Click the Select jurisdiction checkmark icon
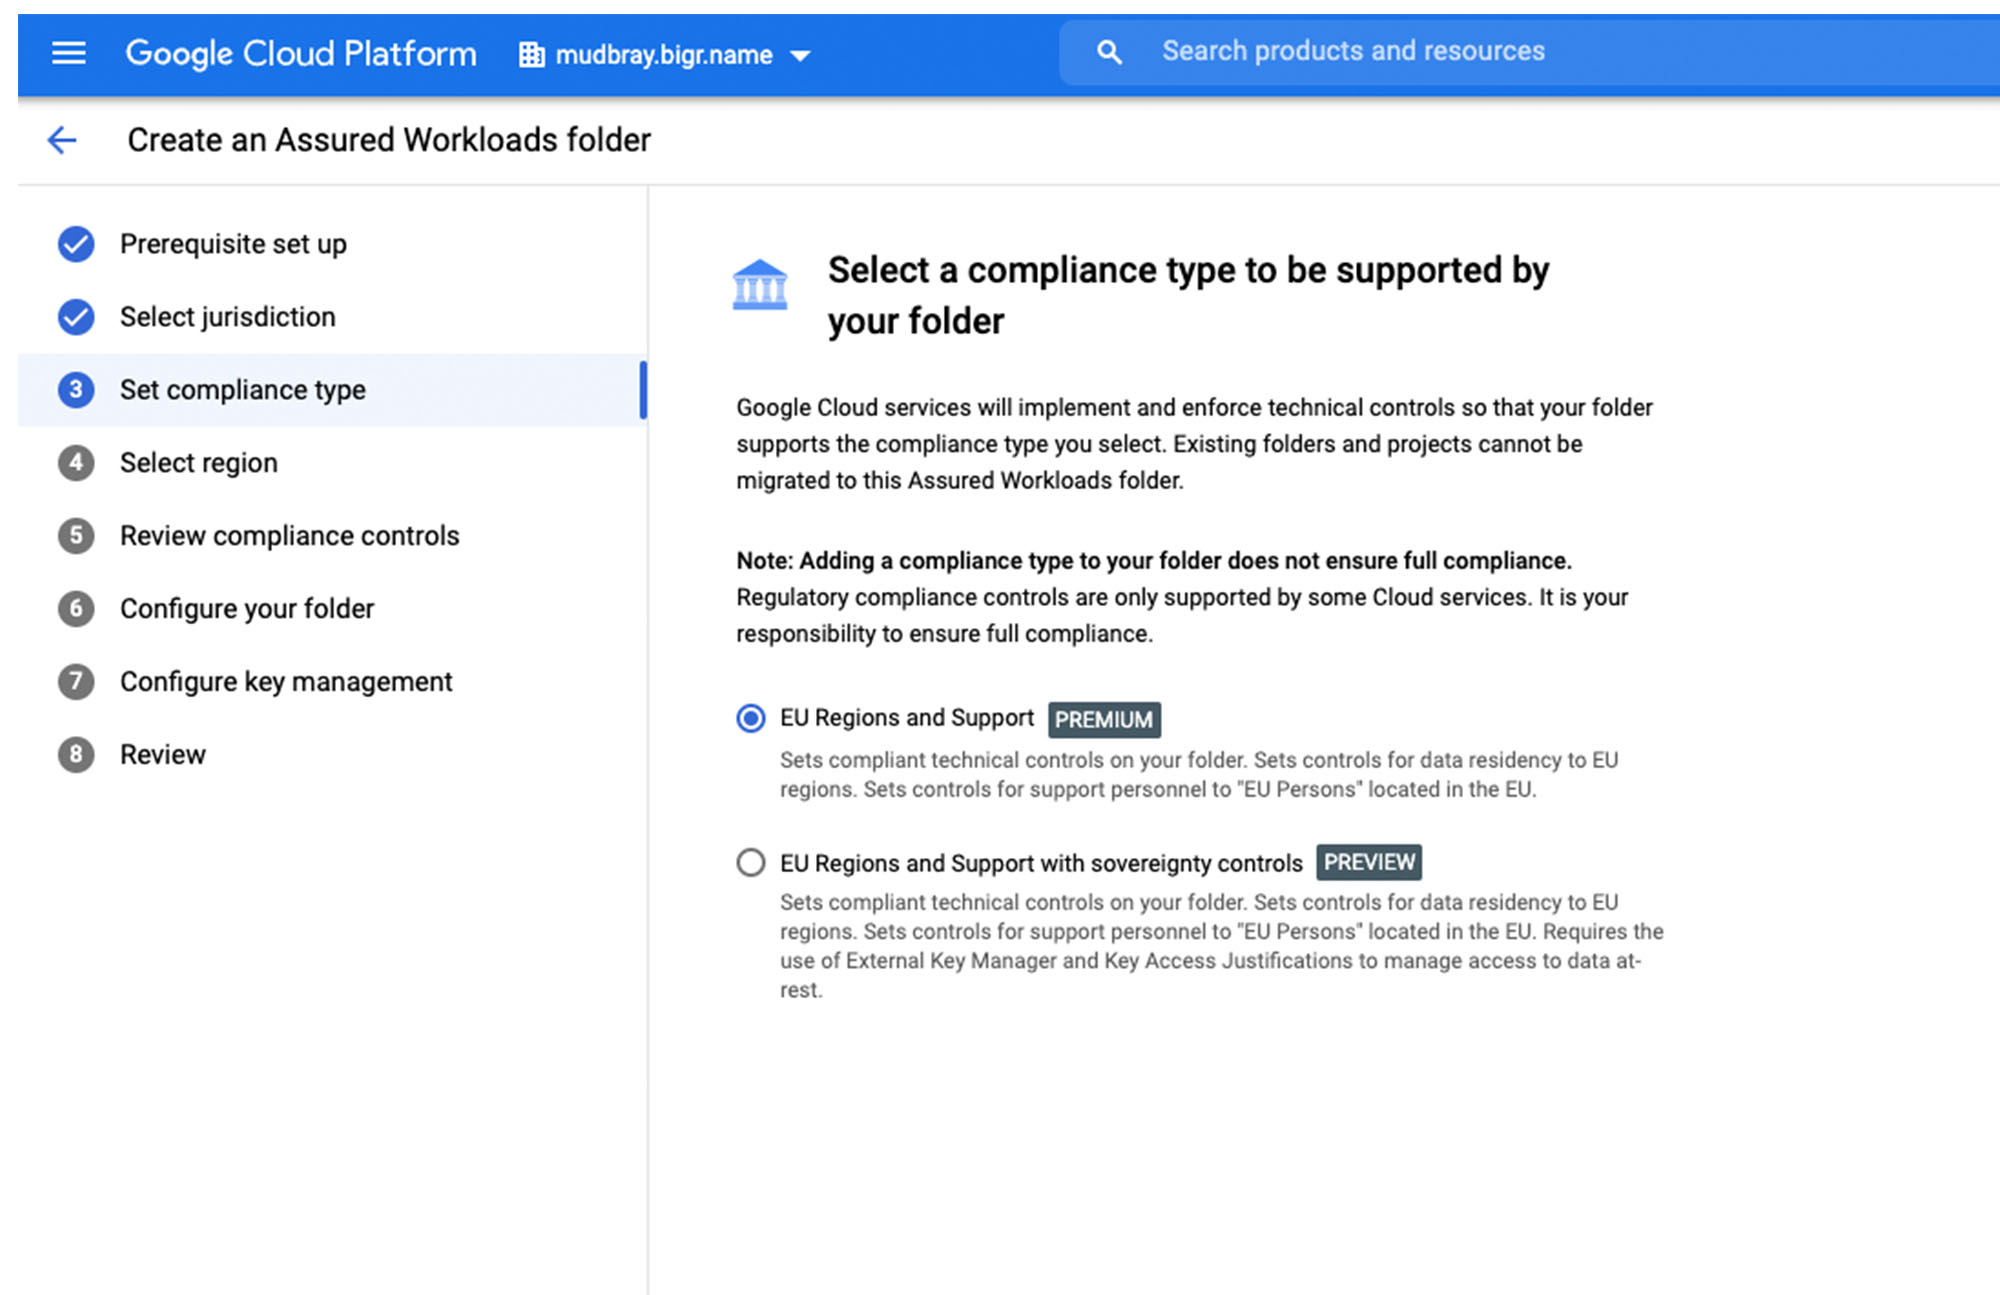Viewport: 2000px width, 1295px height. [74, 318]
